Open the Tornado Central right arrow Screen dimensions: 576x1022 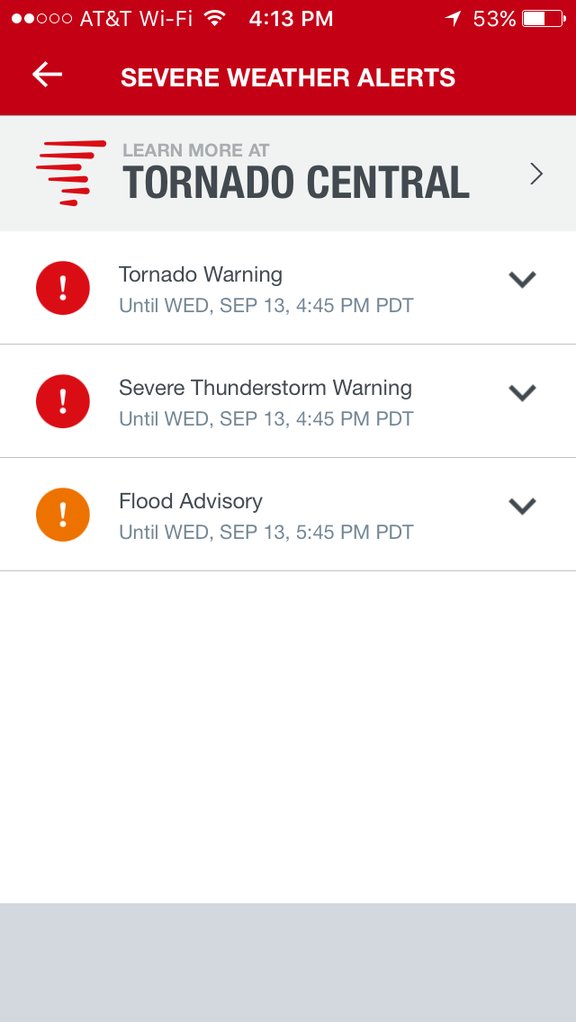point(536,174)
